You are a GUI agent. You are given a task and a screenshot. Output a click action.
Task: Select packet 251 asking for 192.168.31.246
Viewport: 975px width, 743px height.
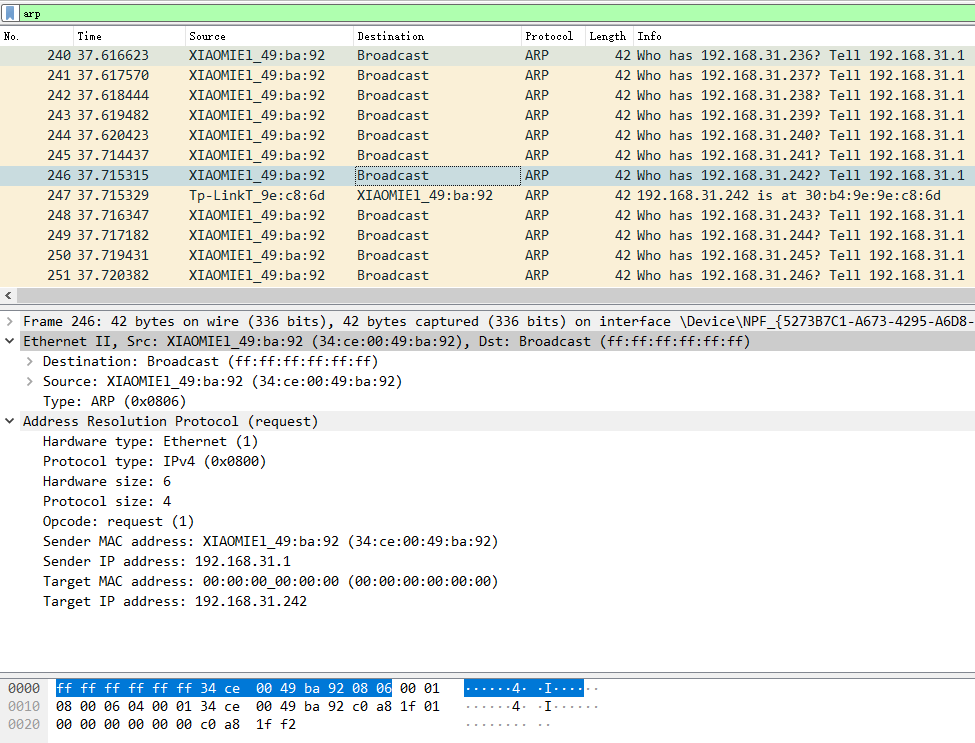400,275
